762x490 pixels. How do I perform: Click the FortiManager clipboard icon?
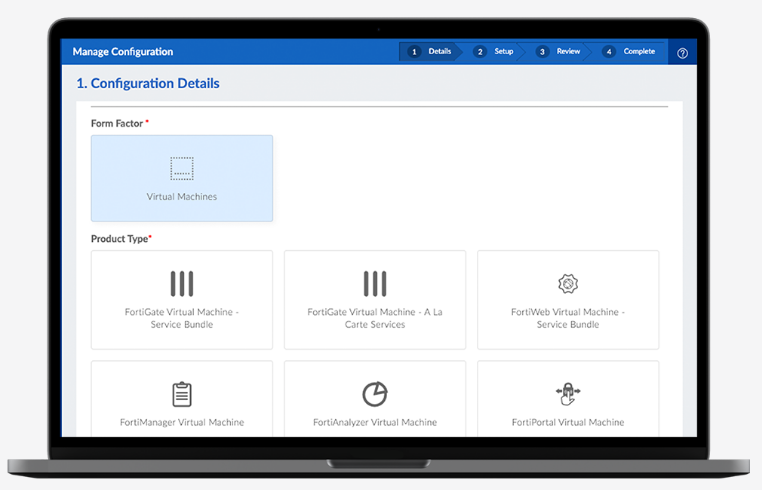pyautogui.click(x=182, y=394)
